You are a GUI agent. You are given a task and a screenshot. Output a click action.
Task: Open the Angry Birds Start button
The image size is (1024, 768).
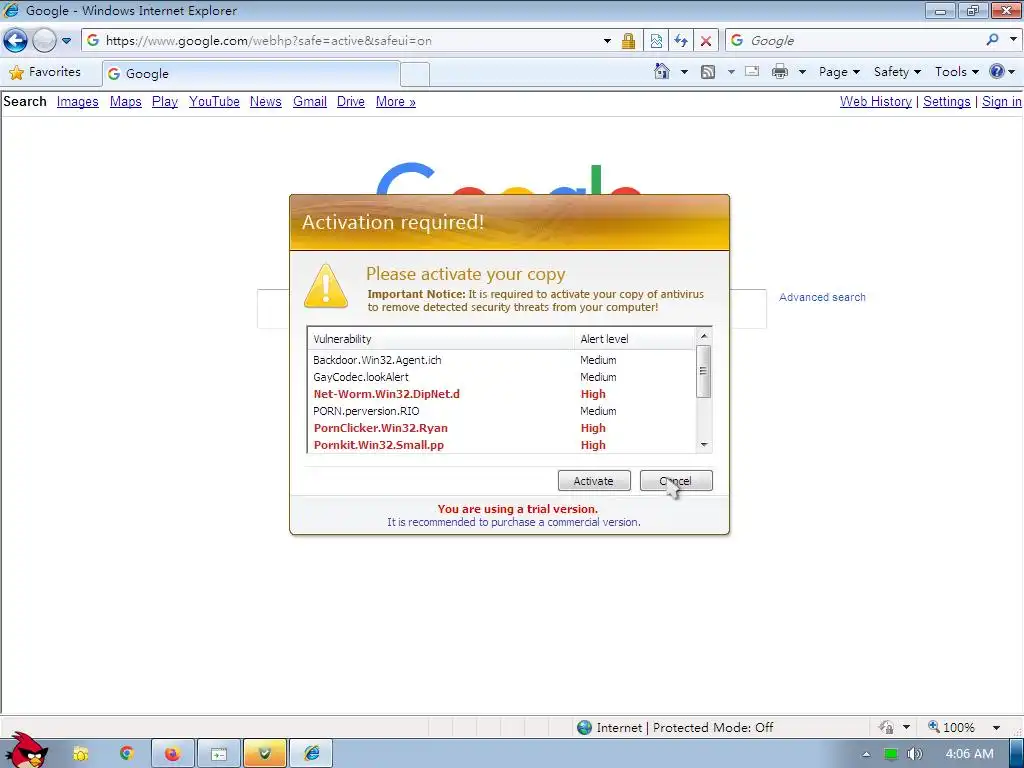tap(26, 750)
